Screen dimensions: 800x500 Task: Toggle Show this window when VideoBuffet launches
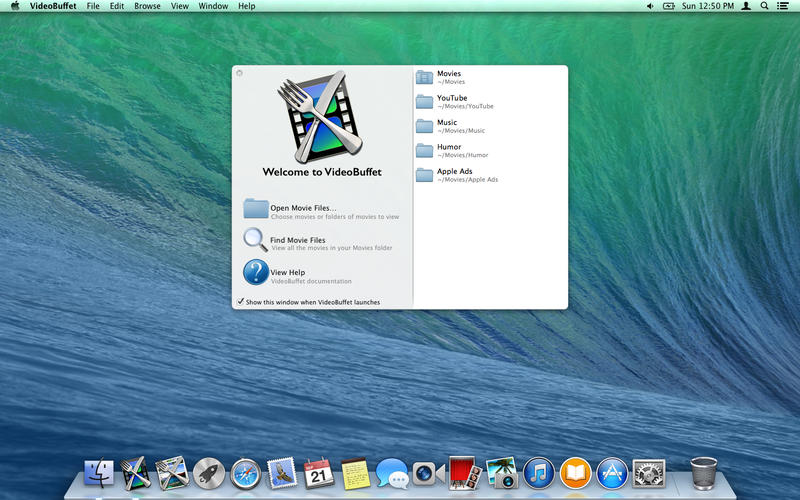coord(240,302)
